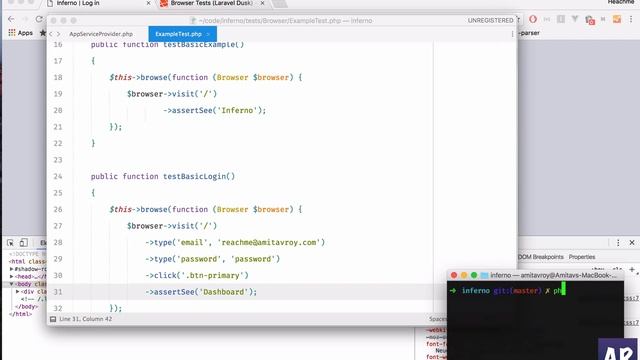Click the 'Inferno' string in assertSee
This screenshot has width=640, height=360.
coord(237,110)
